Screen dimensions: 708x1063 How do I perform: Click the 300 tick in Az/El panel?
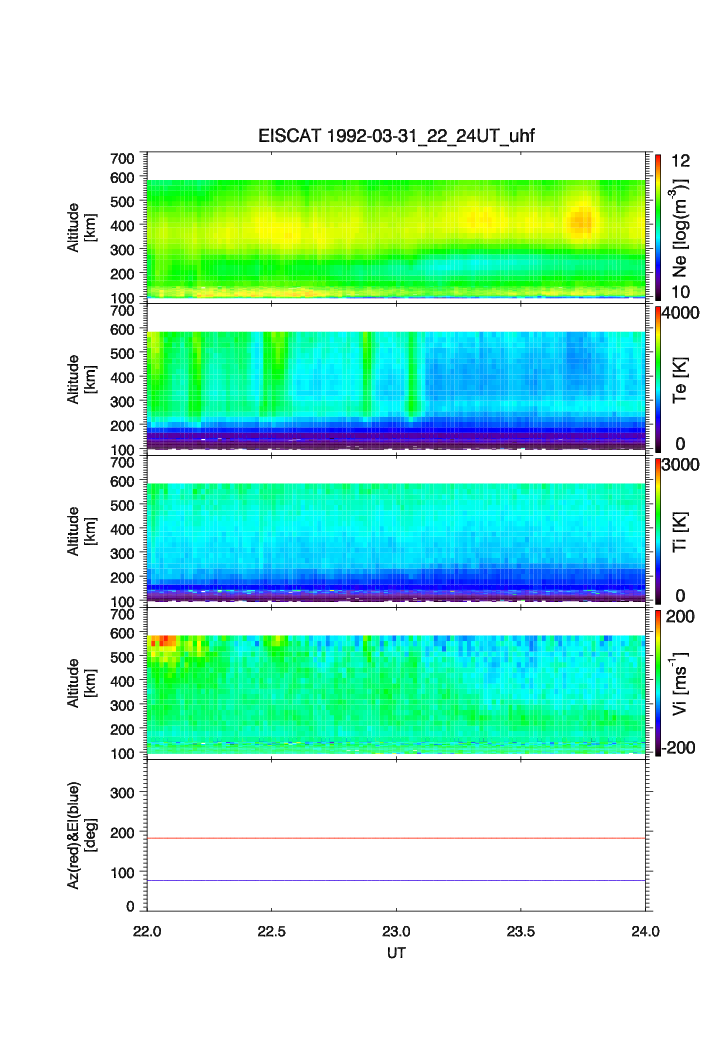(x=122, y=793)
